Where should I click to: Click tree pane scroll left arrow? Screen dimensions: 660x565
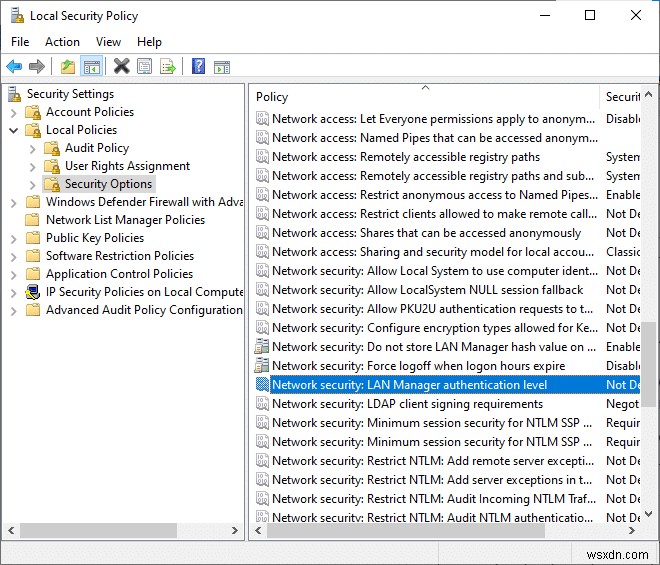pos(11,530)
